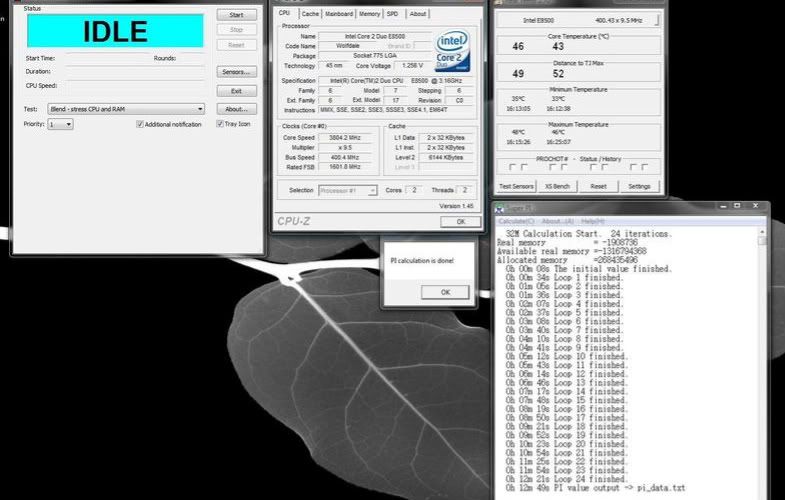Click the Technology value 45 nm
The height and width of the screenshot is (500, 785).
click(334, 66)
